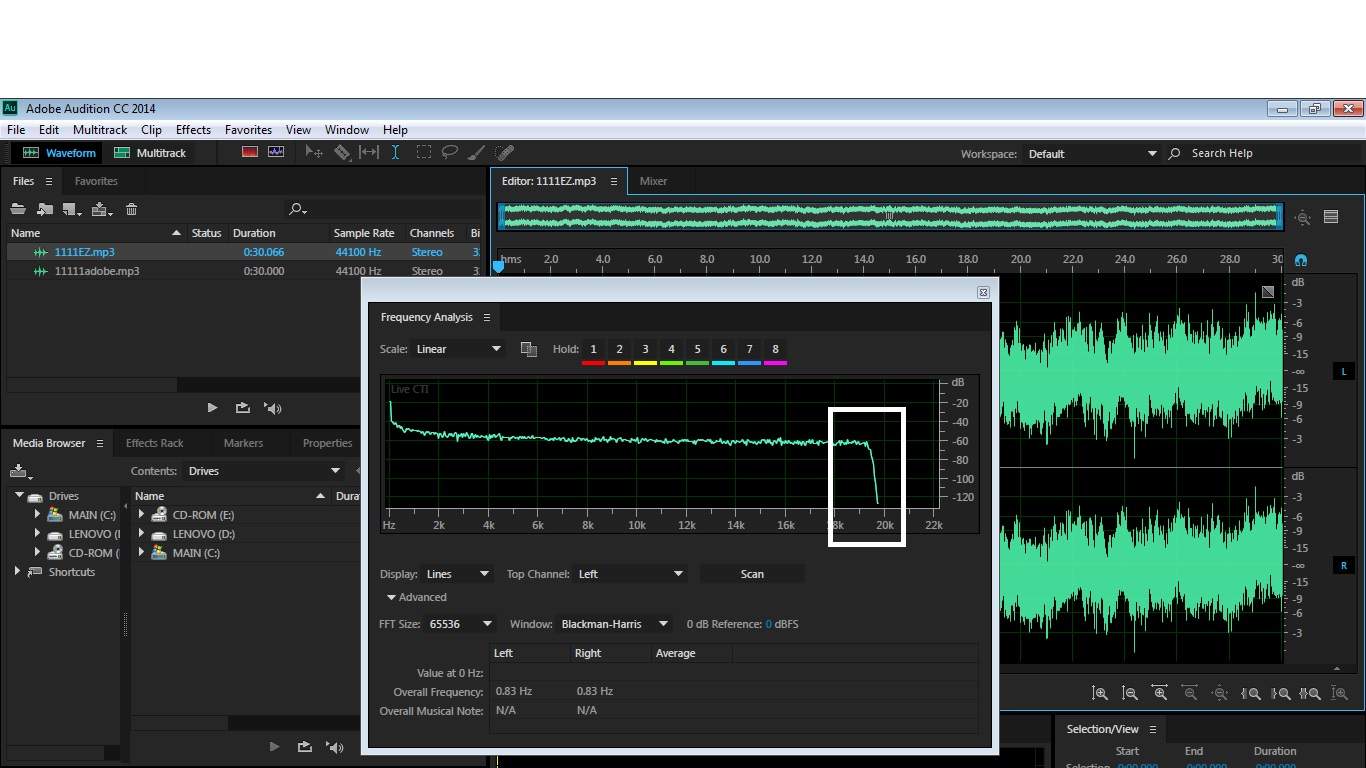Select the Razor tool in toolbar
Viewport: 1366px width, 768px height.
342,153
